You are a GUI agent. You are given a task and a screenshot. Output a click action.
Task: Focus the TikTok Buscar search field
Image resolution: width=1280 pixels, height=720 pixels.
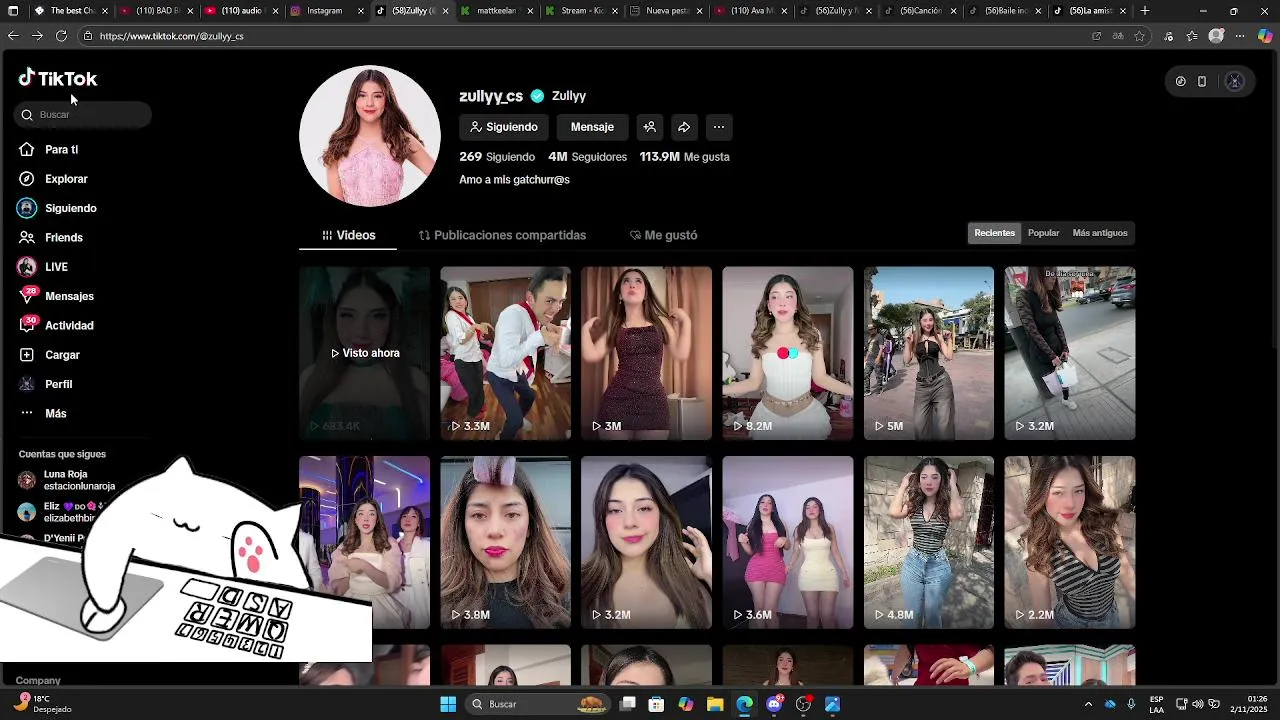(x=83, y=114)
